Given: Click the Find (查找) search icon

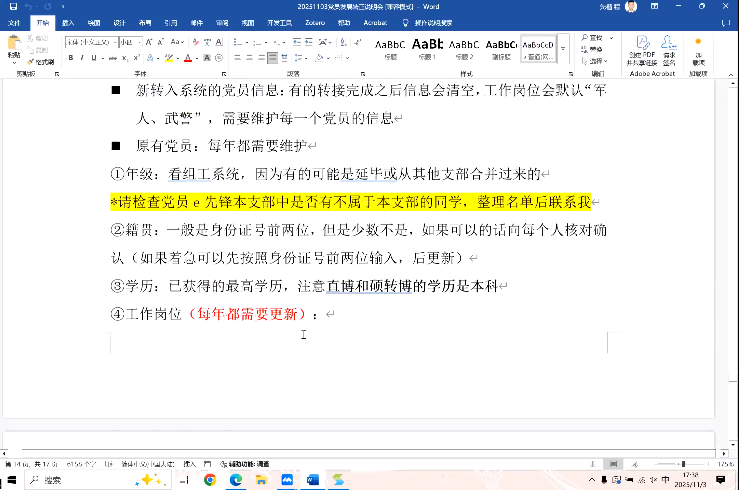Looking at the screenshot, I should (595, 37).
